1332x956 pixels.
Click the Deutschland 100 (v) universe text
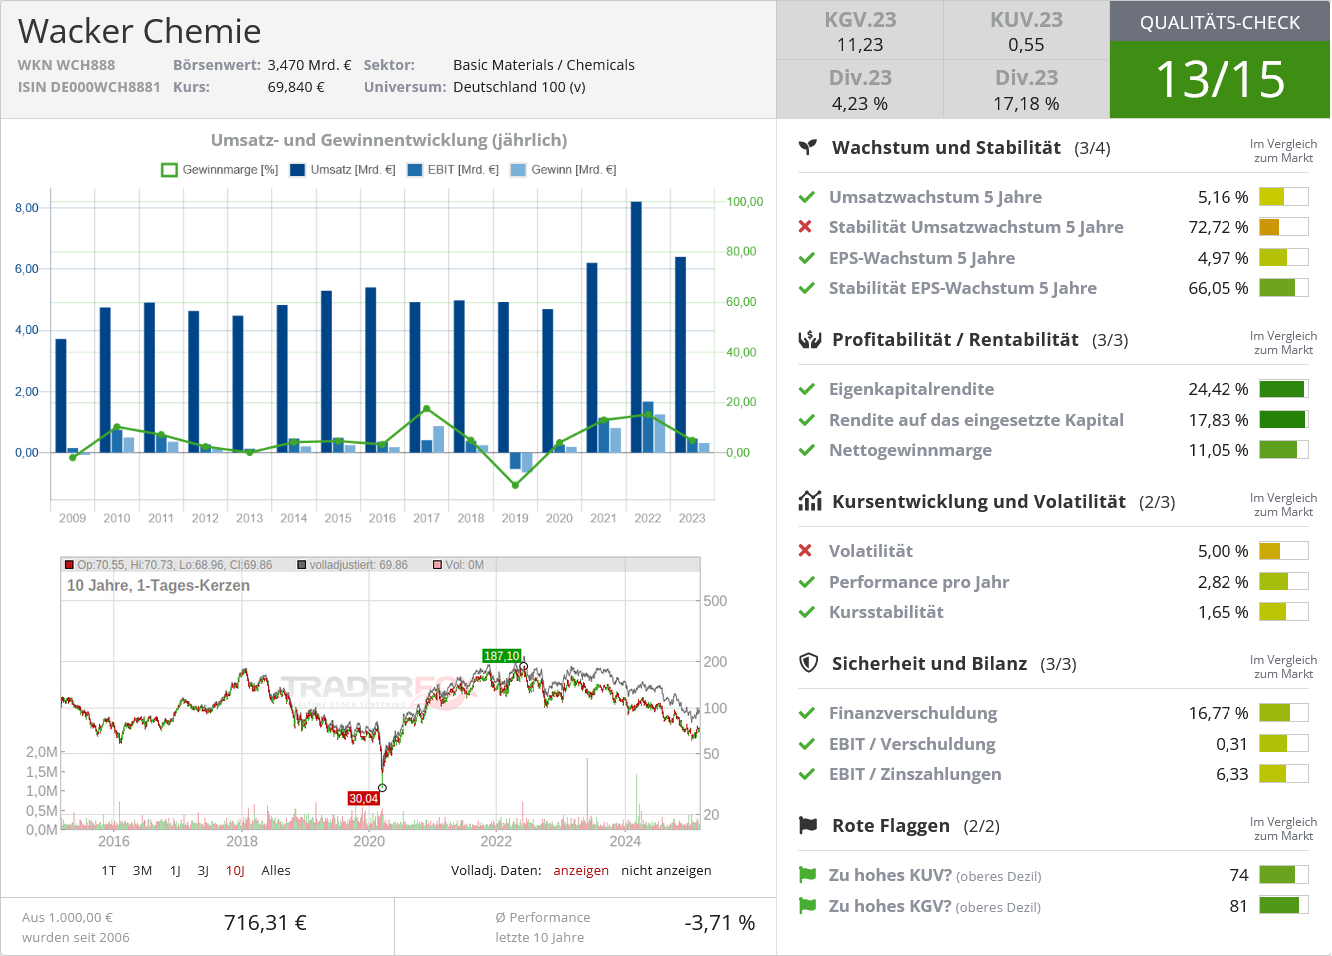click(519, 87)
